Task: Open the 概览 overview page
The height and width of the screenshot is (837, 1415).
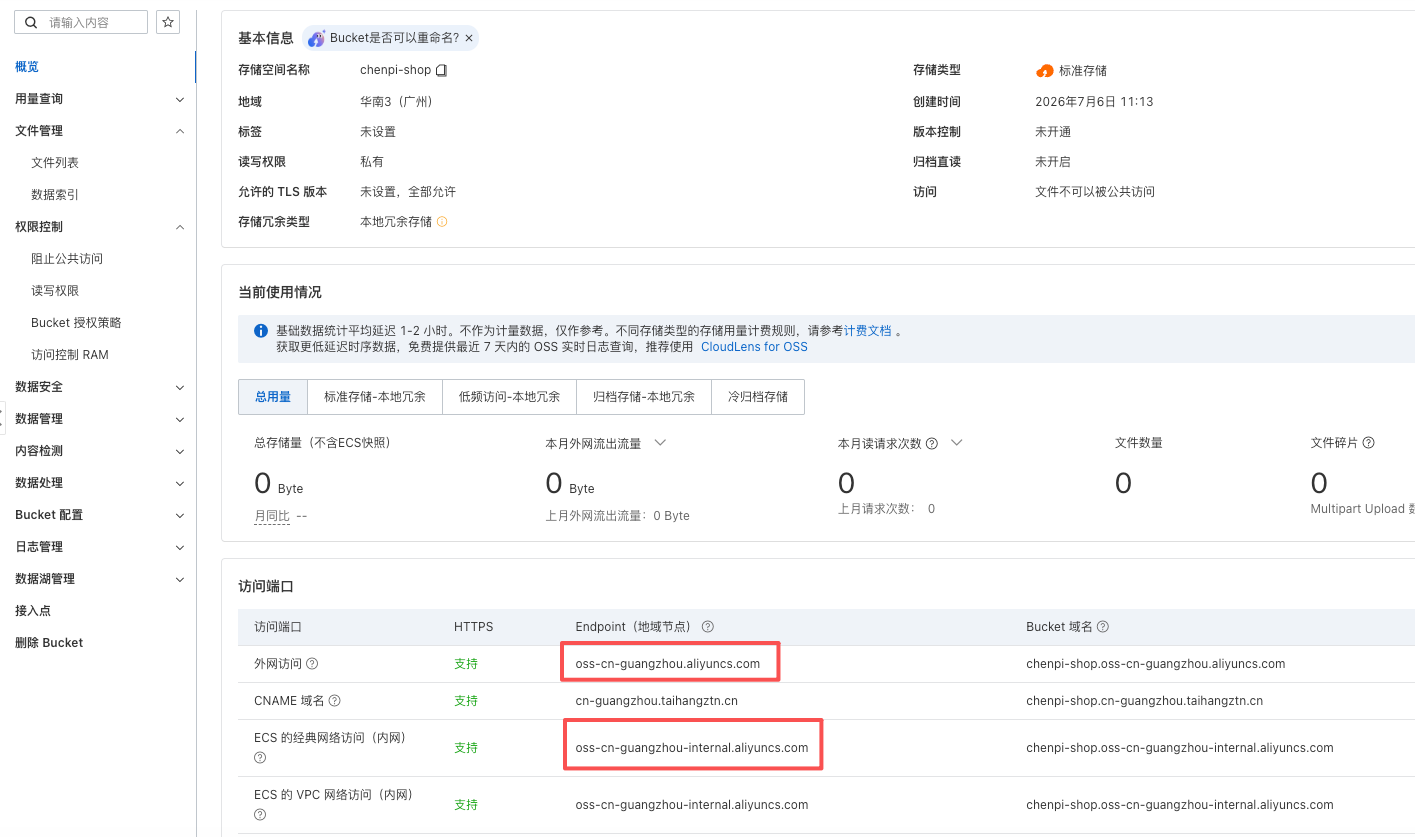Action: 27,67
